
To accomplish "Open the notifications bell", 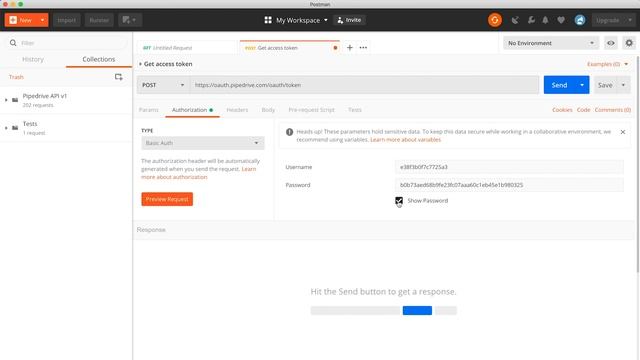I will pyautogui.click(x=545, y=20).
